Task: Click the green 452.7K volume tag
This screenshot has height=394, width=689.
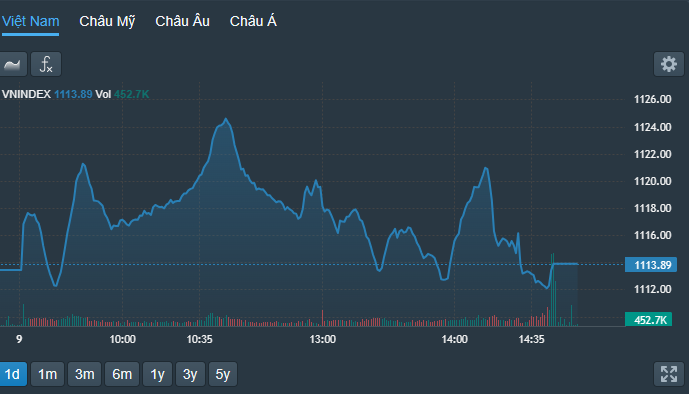Action: [x=649, y=320]
